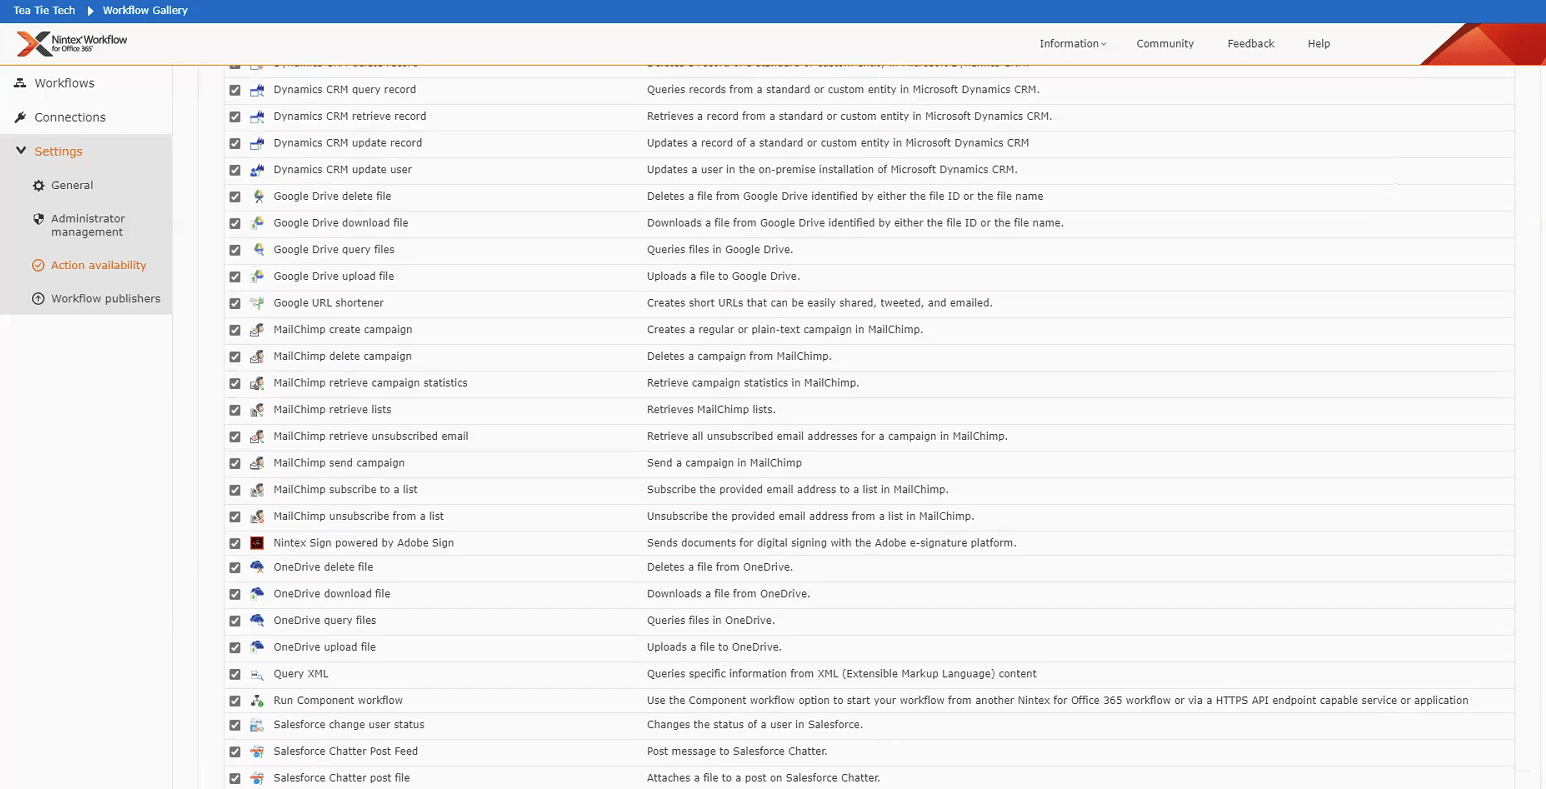Screen dimensions: 1546x789
Task: Click the Salesforce change user status icon
Action: pyautogui.click(x=257, y=725)
